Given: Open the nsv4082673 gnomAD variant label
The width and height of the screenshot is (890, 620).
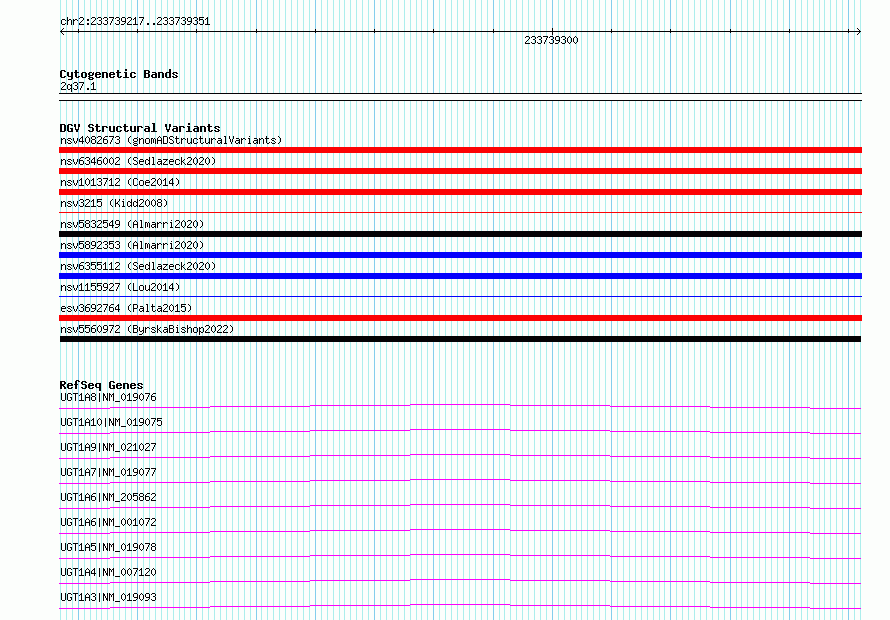Looking at the screenshot, I should coord(171,140).
